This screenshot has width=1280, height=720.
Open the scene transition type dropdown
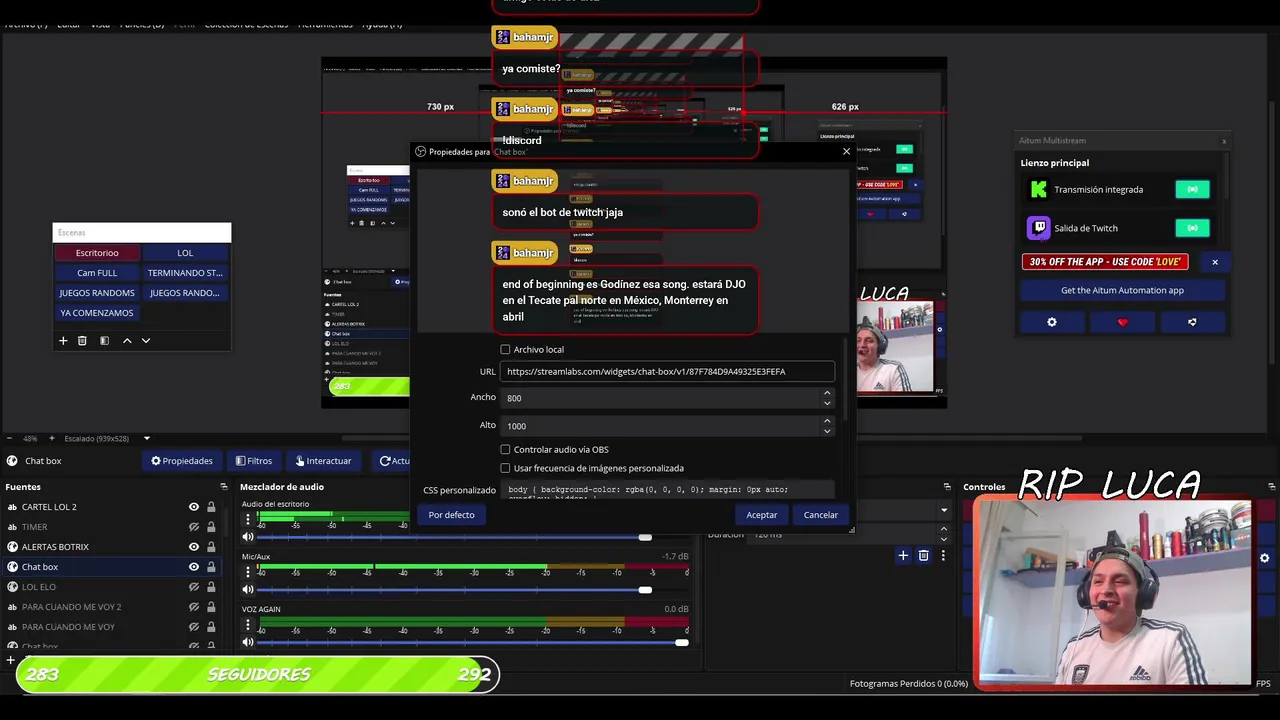click(943, 510)
